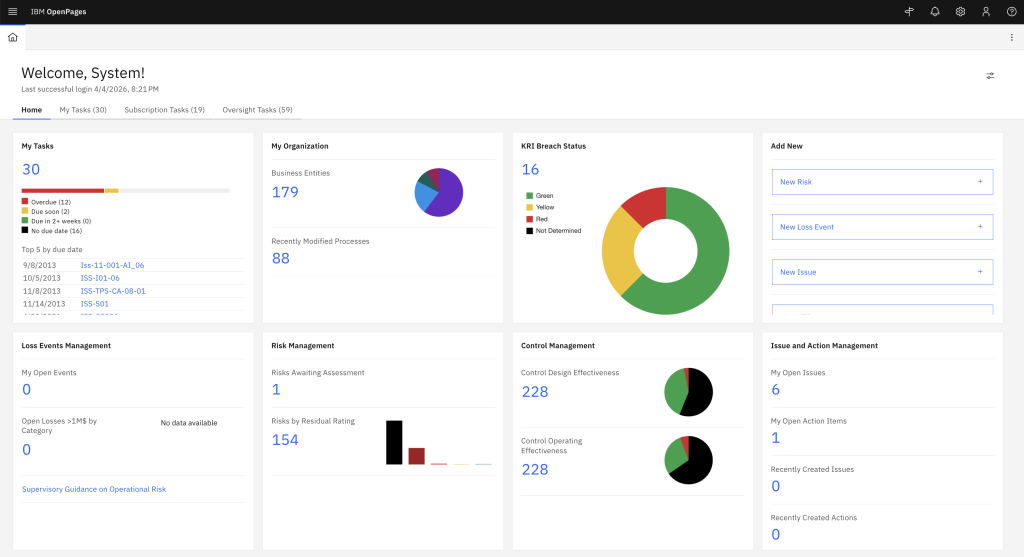
Task: Click the signpost guidance icon in header
Action: coord(909,12)
